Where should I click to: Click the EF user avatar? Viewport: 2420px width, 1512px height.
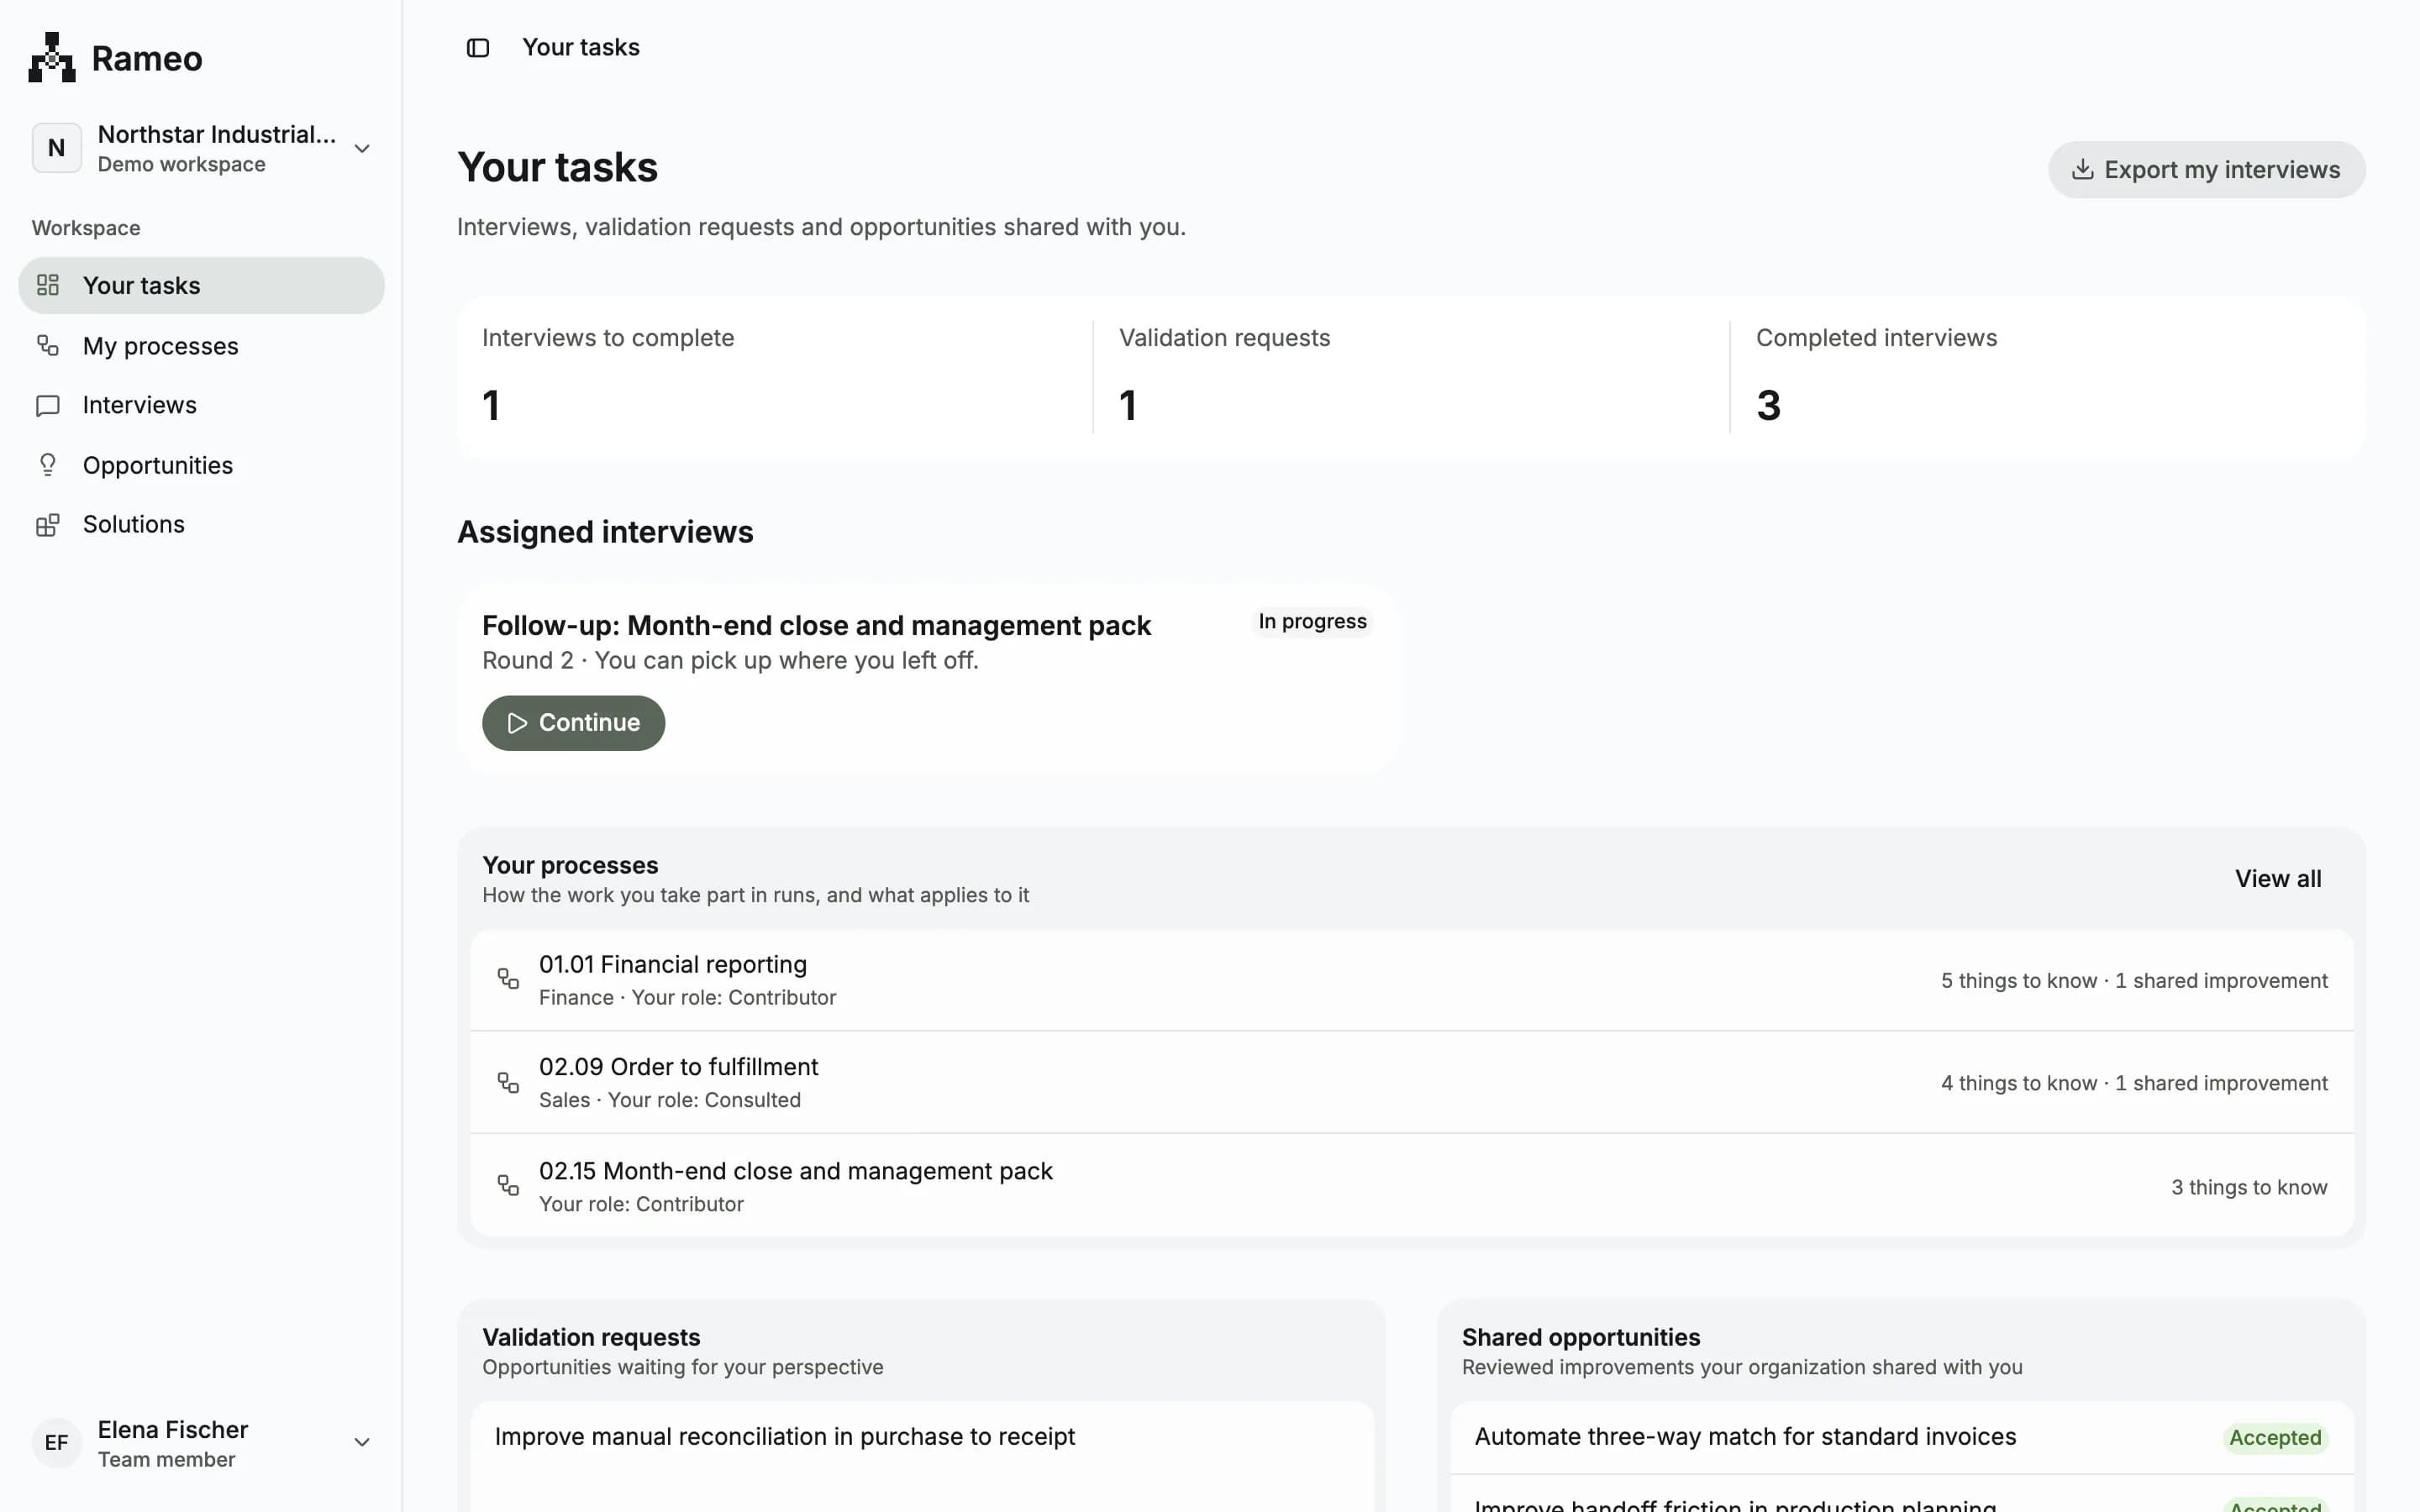click(x=57, y=1442)
